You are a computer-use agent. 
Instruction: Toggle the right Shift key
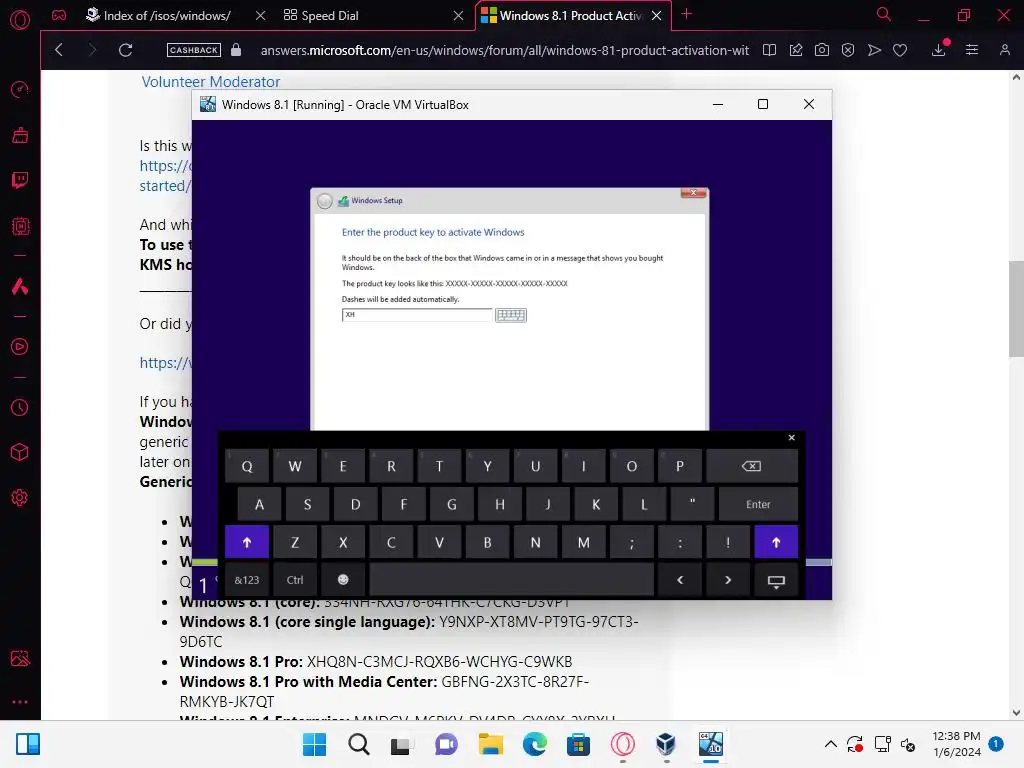(776, 542)
